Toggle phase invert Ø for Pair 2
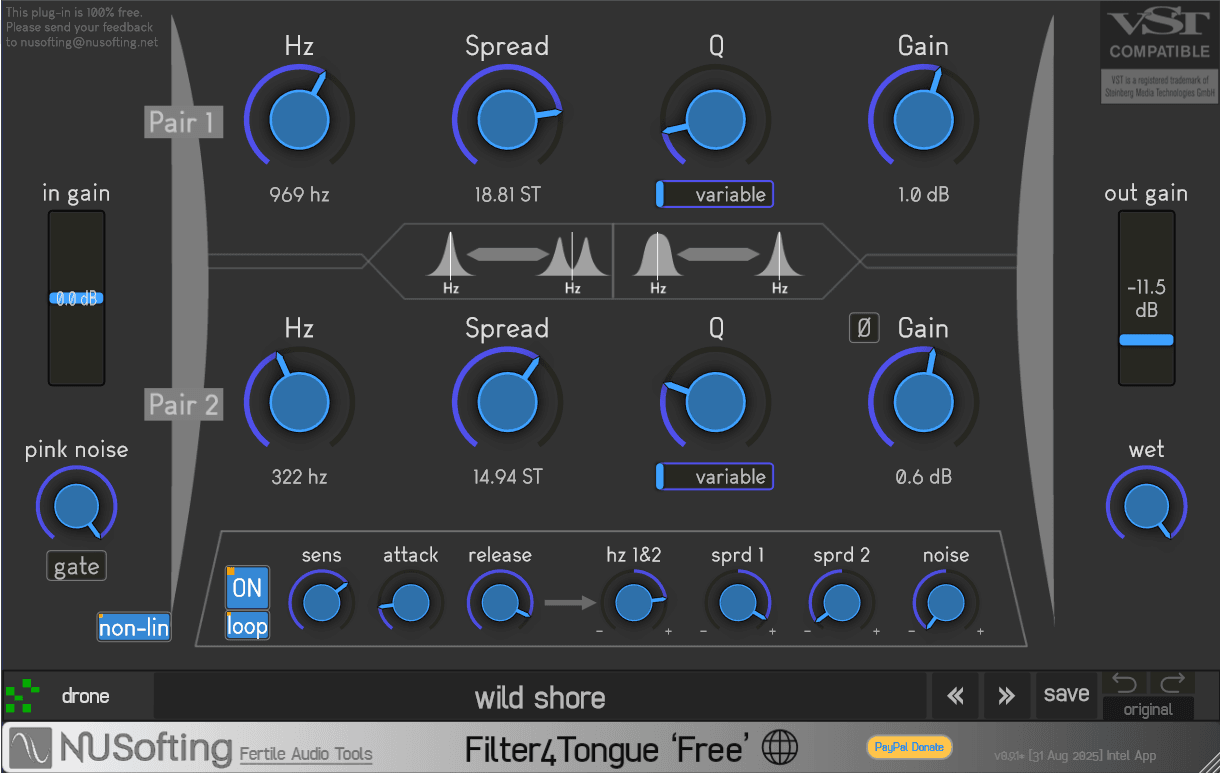The image size is (1220, 773). pyautogui.click(x=864, y=328)
